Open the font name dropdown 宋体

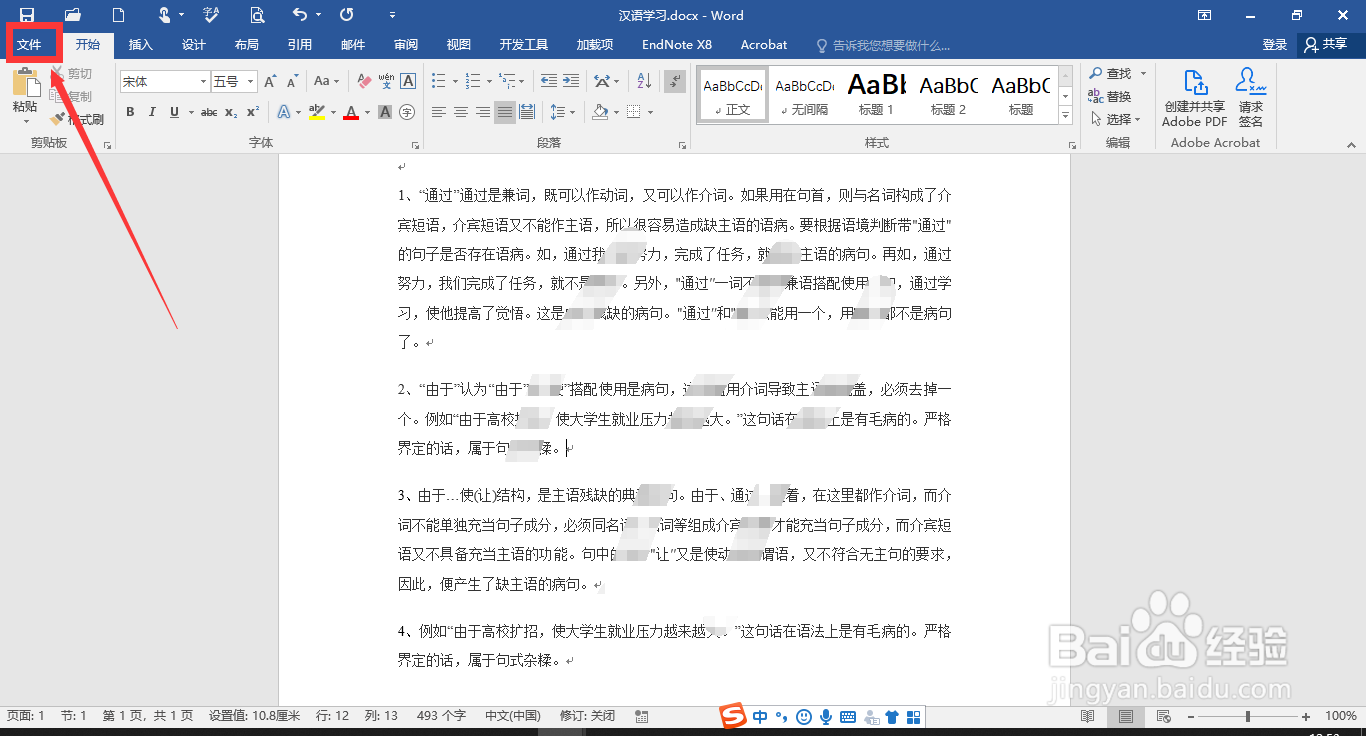204,82
